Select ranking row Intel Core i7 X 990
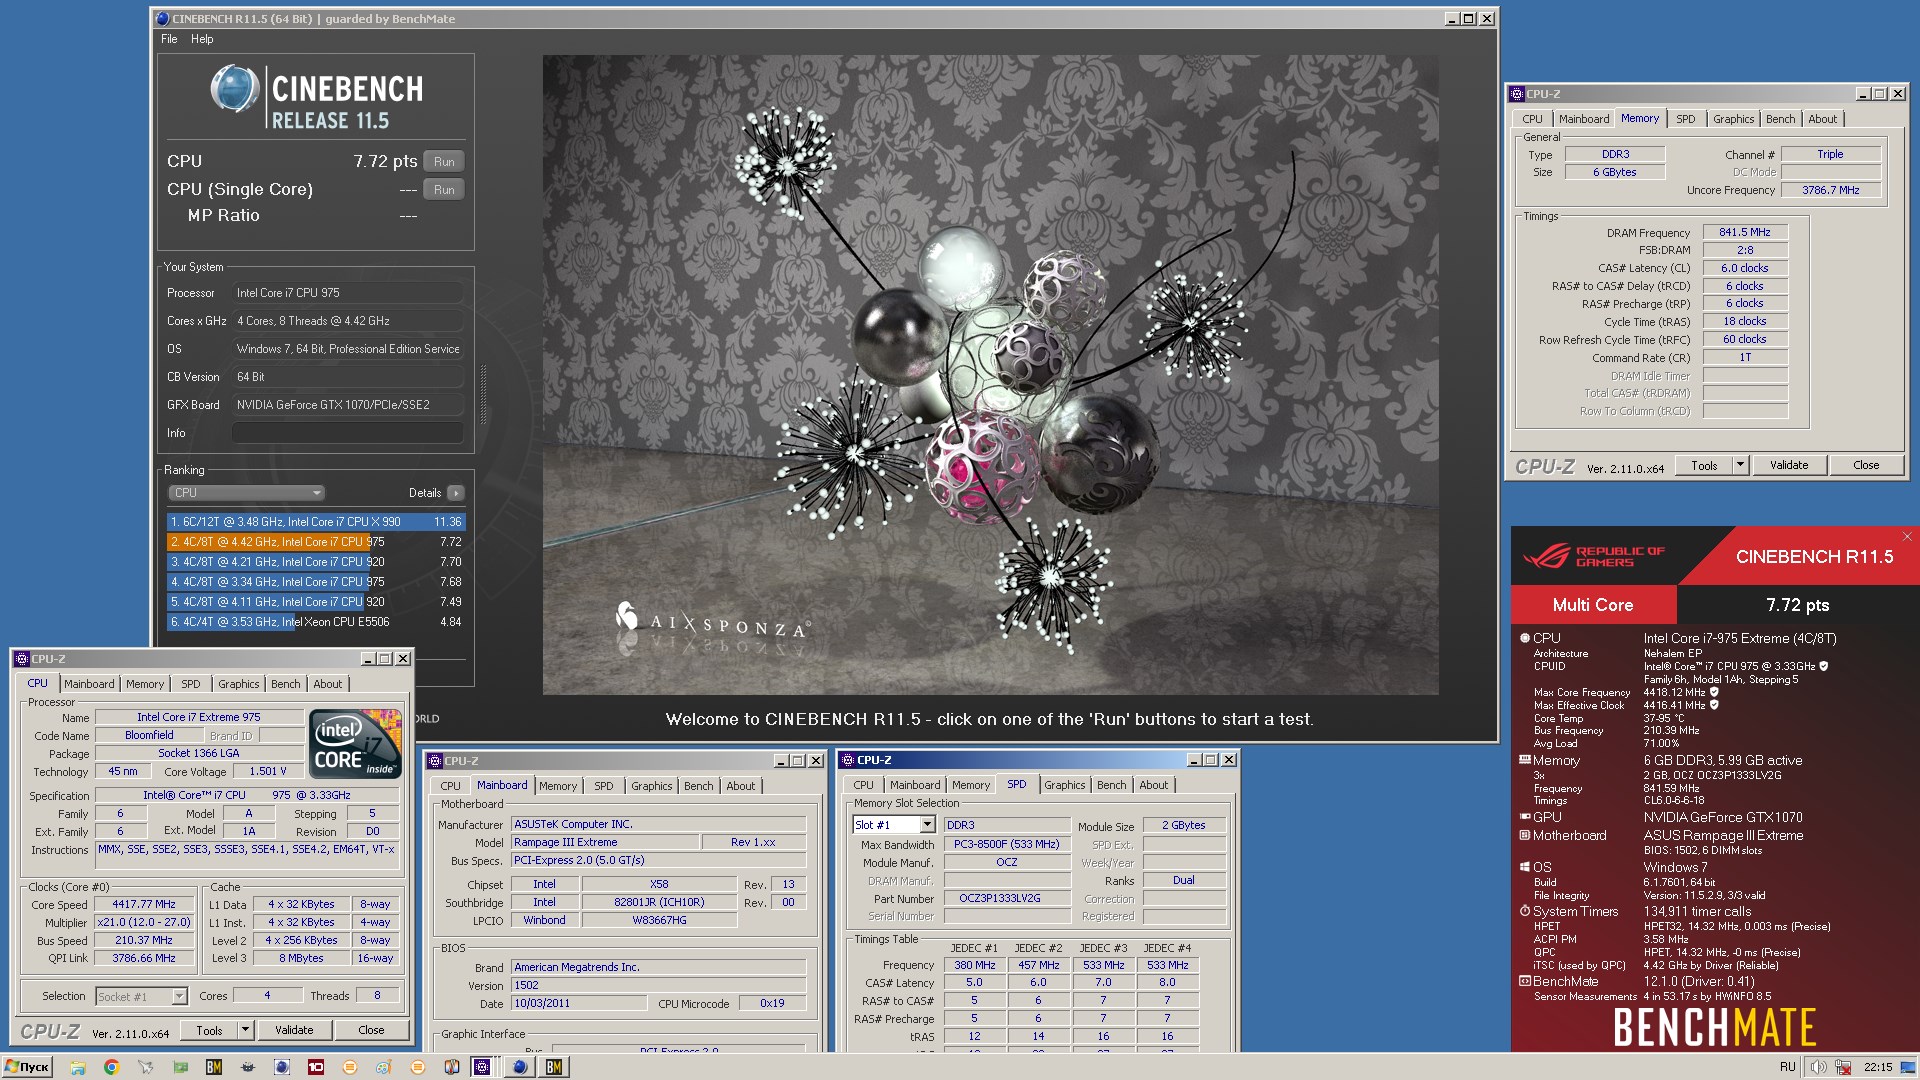Viewport: 1920px width, 1080px height. tap(316, 522)
